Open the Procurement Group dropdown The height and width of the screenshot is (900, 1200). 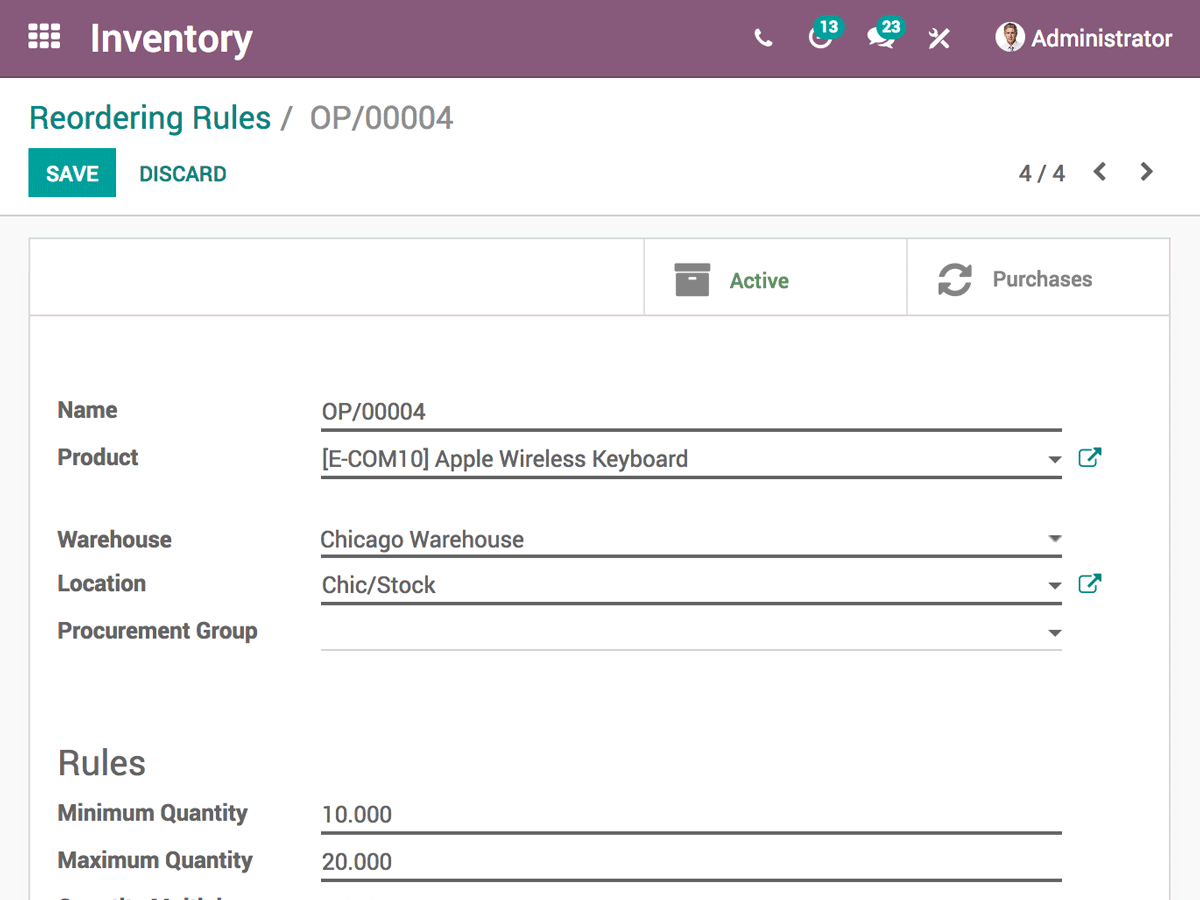pyautogui.click(x=690, y=632)
